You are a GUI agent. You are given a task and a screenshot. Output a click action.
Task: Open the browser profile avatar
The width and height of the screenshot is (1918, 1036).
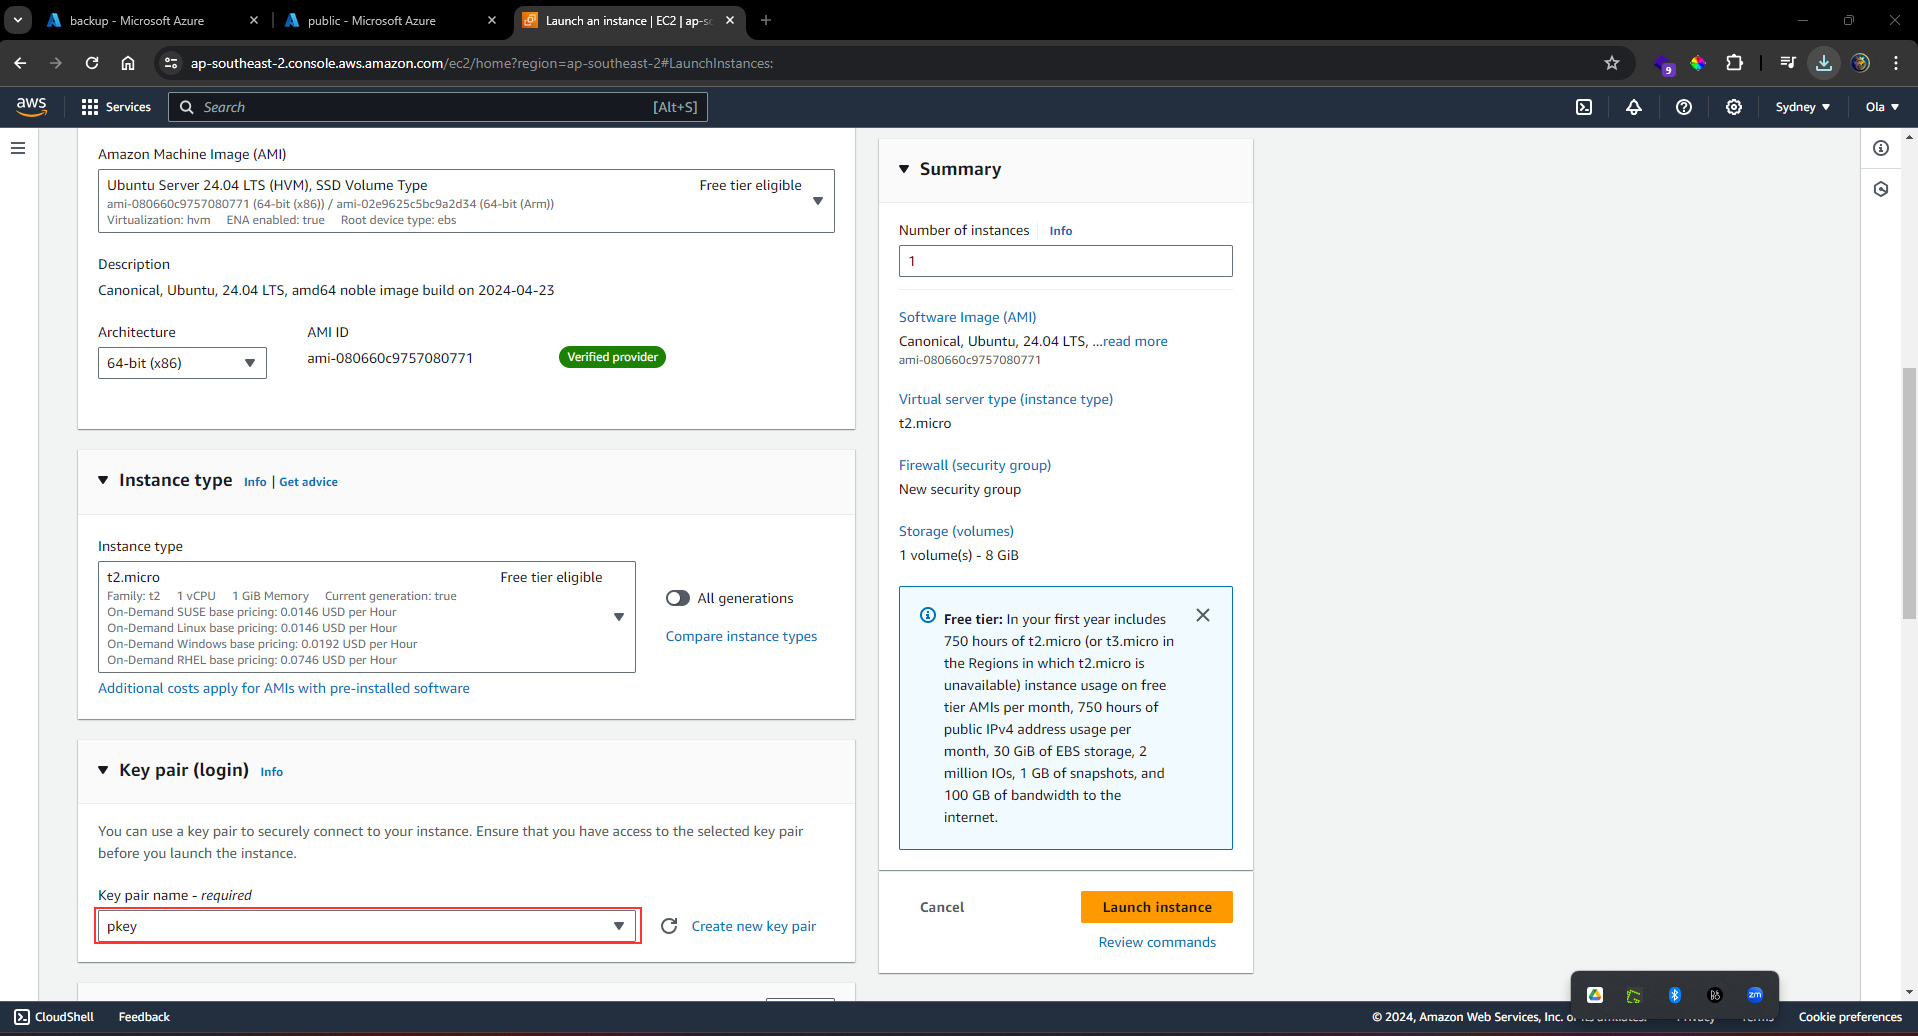[x=1861, y=63]
